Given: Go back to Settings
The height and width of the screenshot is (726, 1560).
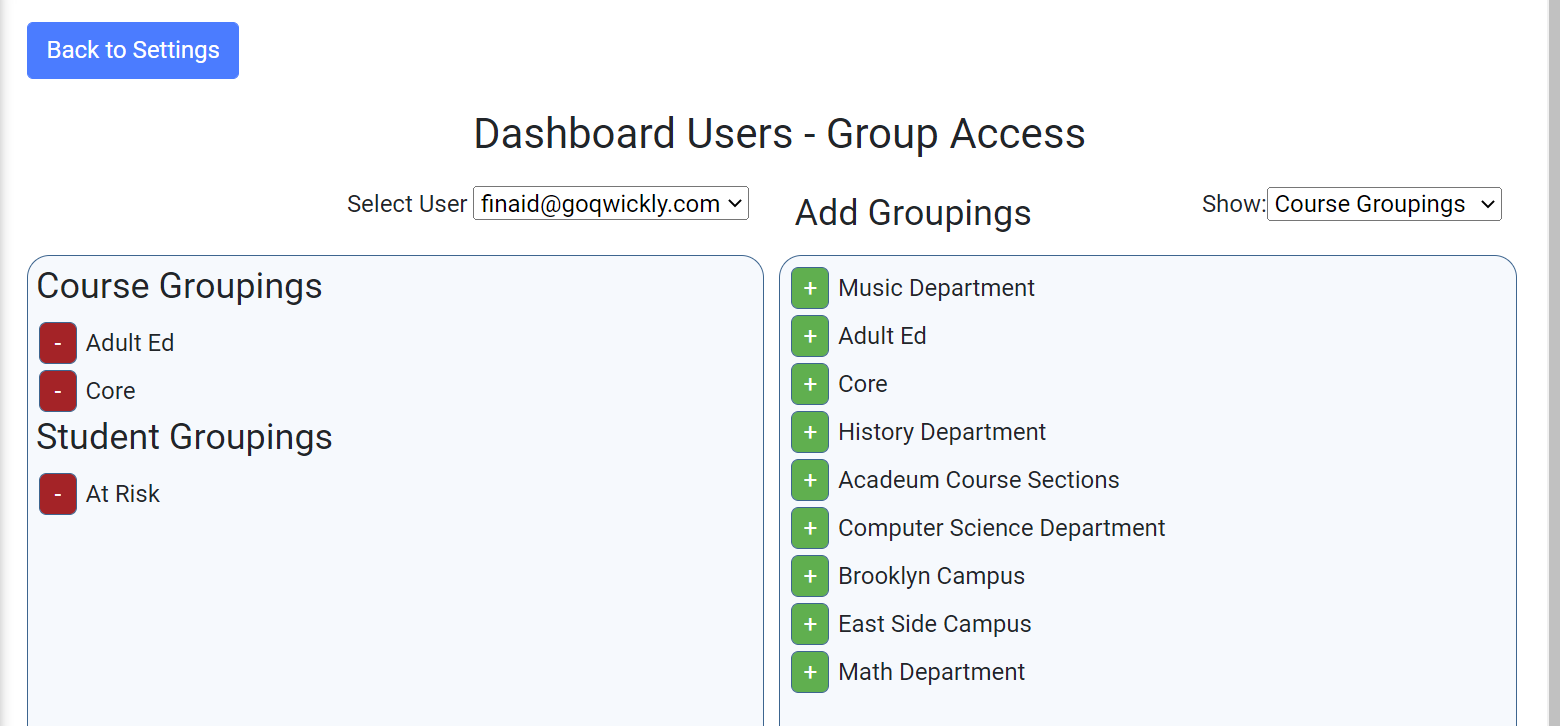Looking at the screenshot, I should [x=133, y=50].
